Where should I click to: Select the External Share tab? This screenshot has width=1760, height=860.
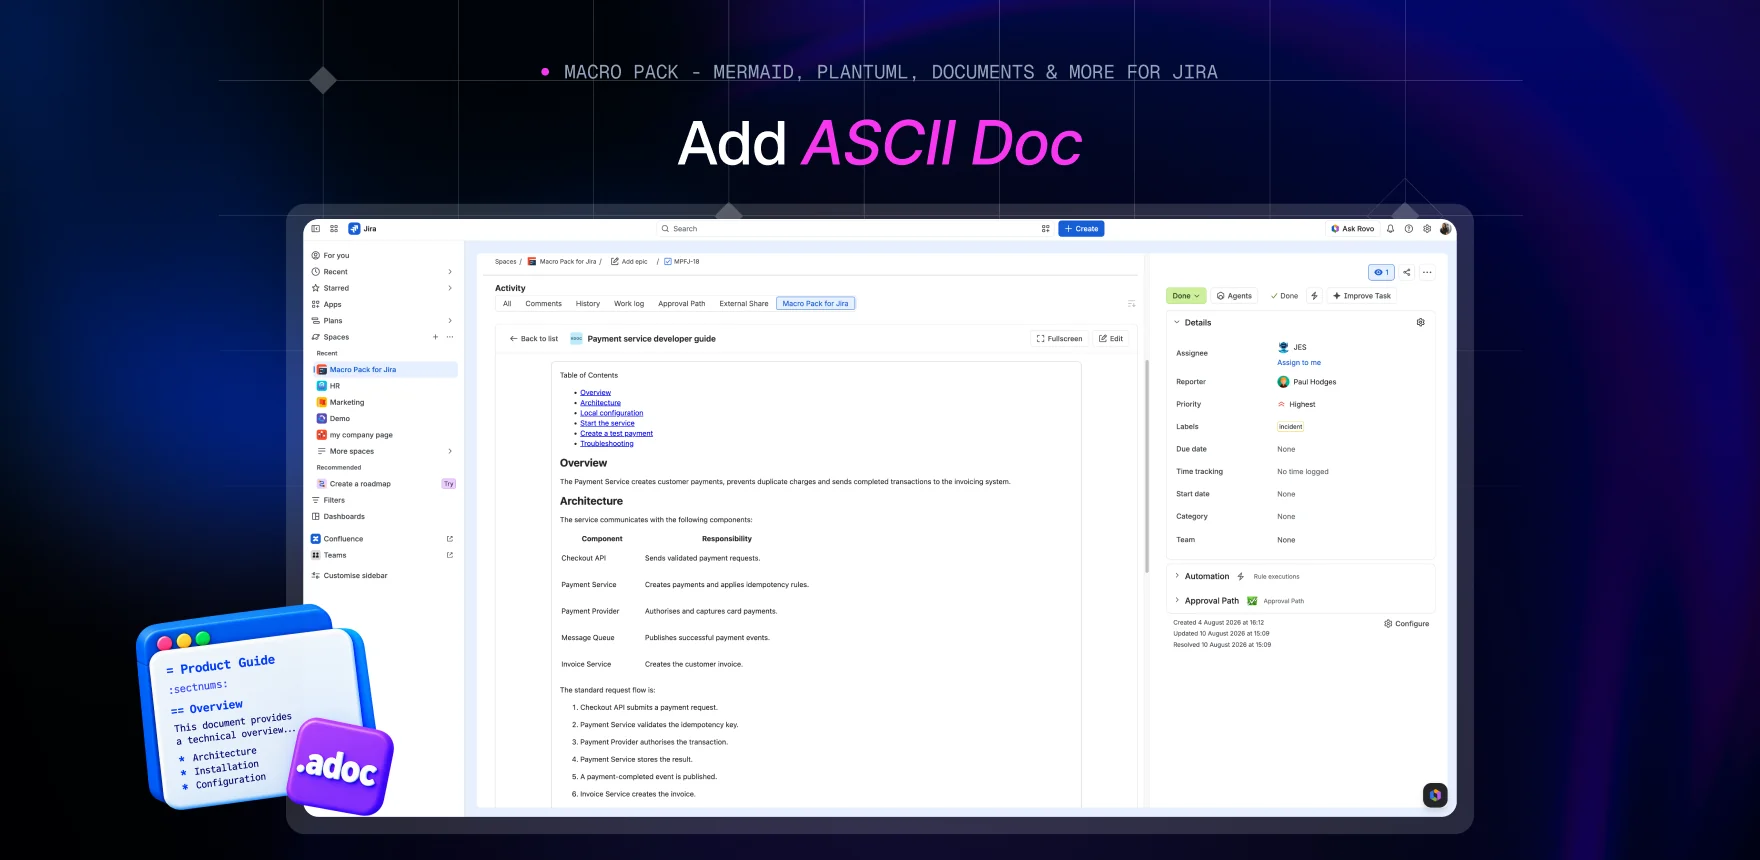pyautogui.click(x=744, y=304)
